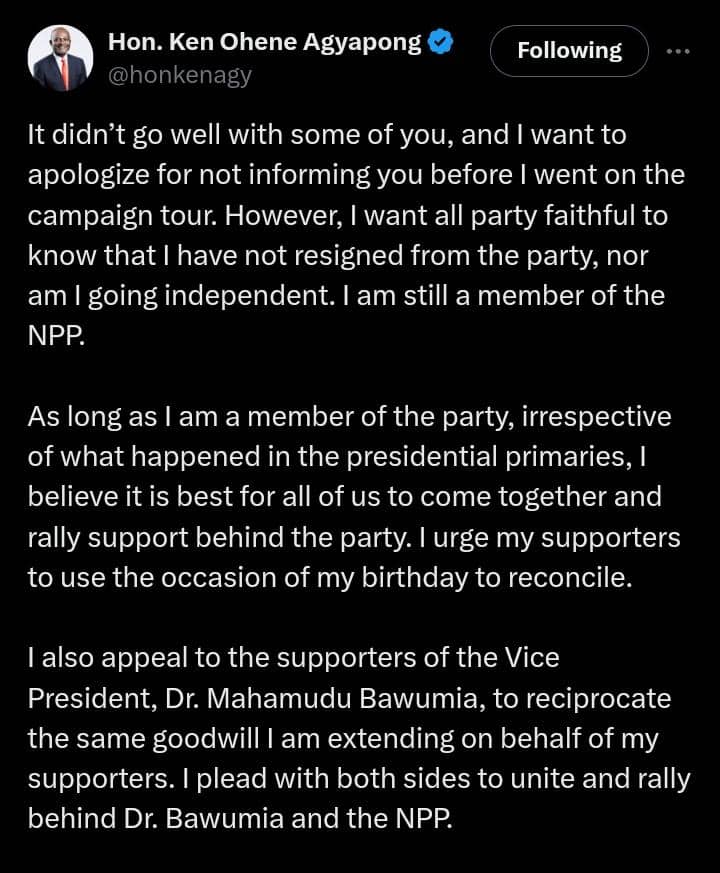Click the line starting "It didn't go well"
This screenshot has height=873, width=720.
pos(327,135)
